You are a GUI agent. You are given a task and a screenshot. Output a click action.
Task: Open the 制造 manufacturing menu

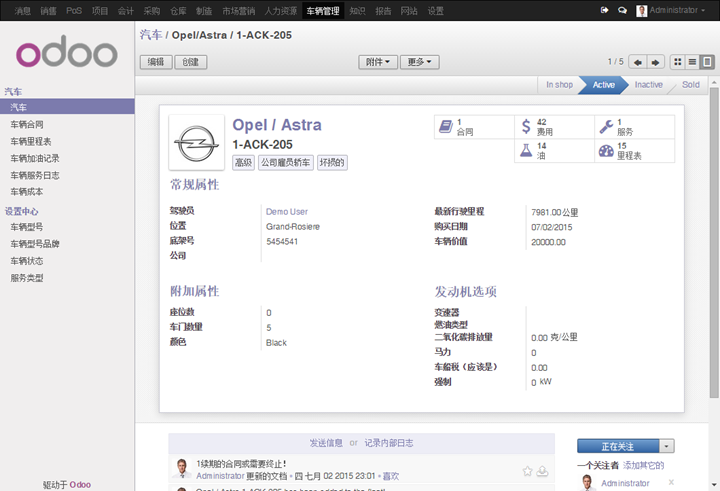point(204,11)
